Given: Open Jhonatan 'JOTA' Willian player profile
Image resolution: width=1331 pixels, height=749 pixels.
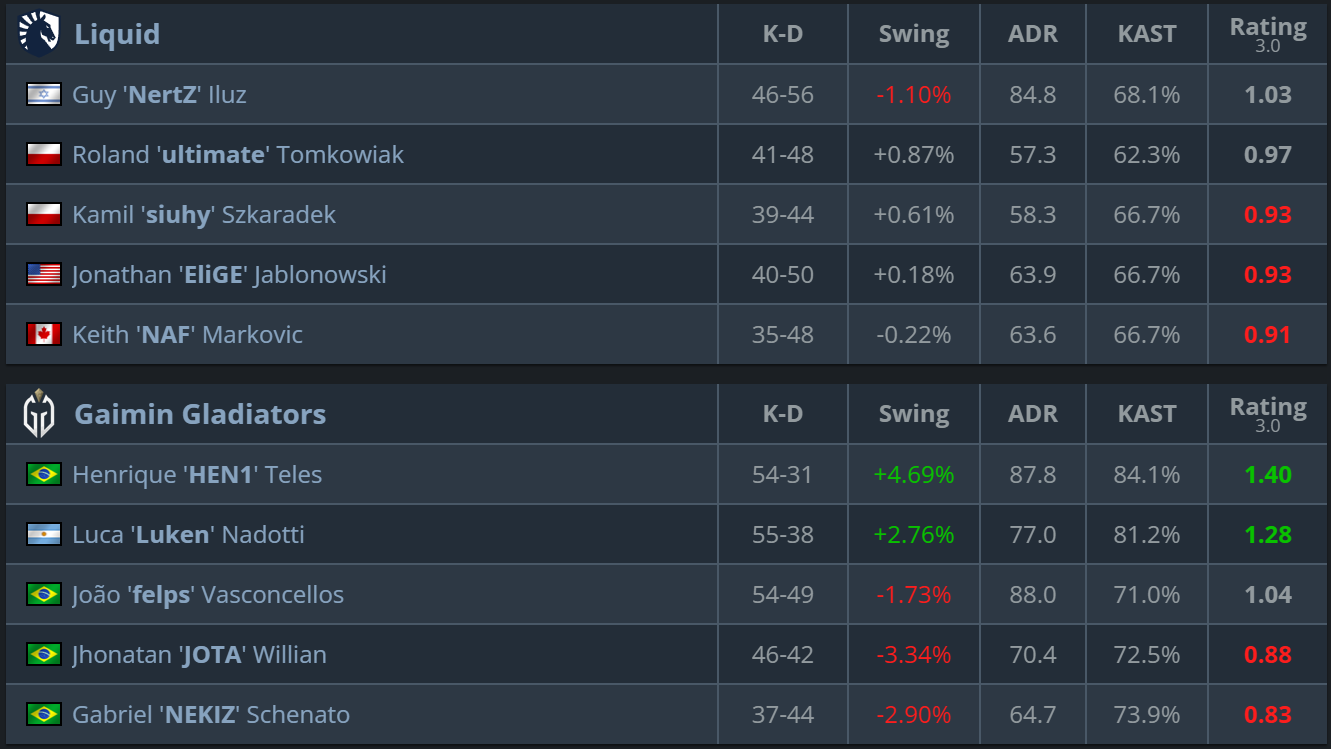Looking at the screenshot, I should [199, 655].
